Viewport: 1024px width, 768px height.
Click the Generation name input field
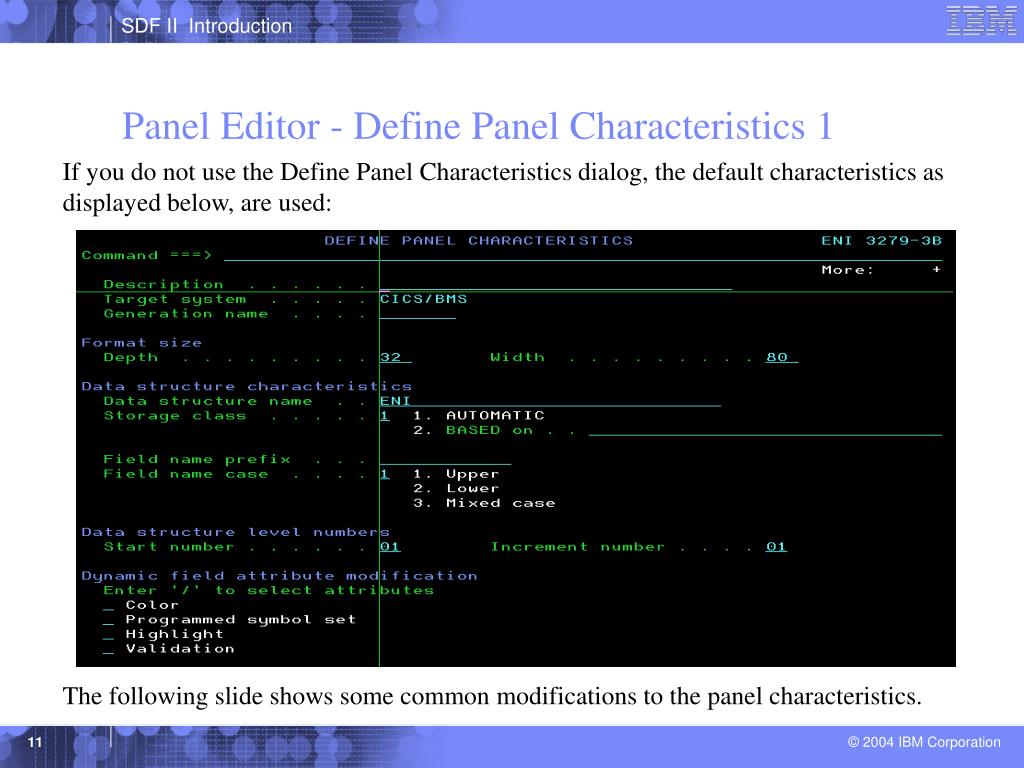pos(418,313)
